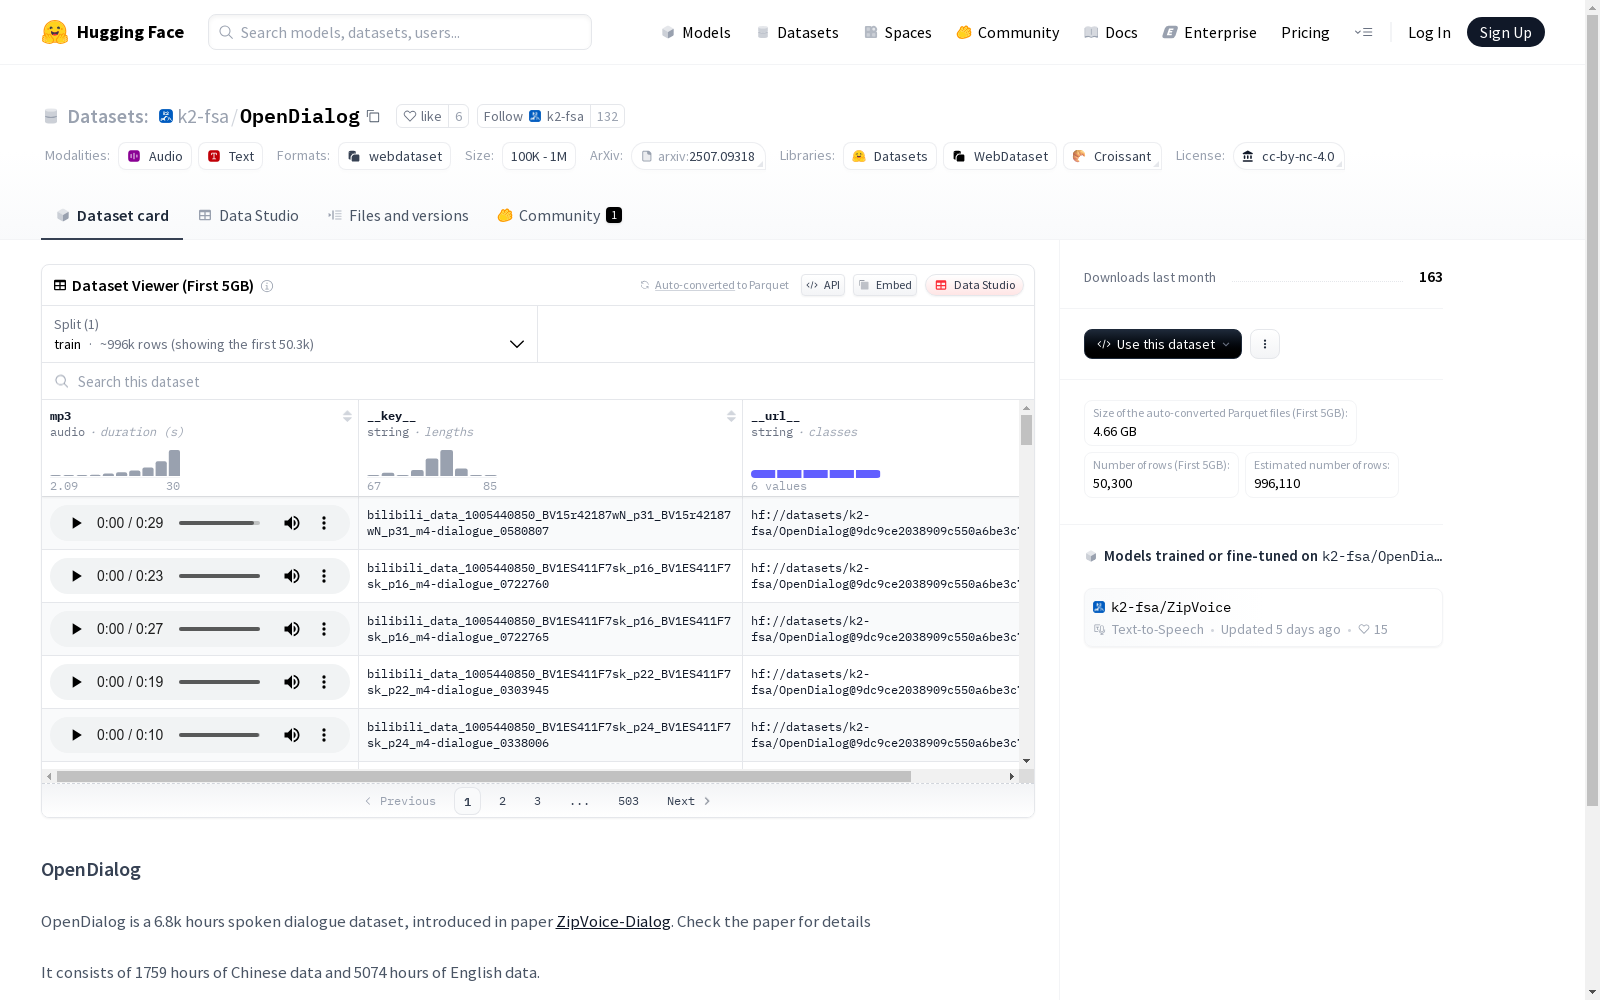
Task: Switch to the Dataset card tab
Action: pos(112,216)
